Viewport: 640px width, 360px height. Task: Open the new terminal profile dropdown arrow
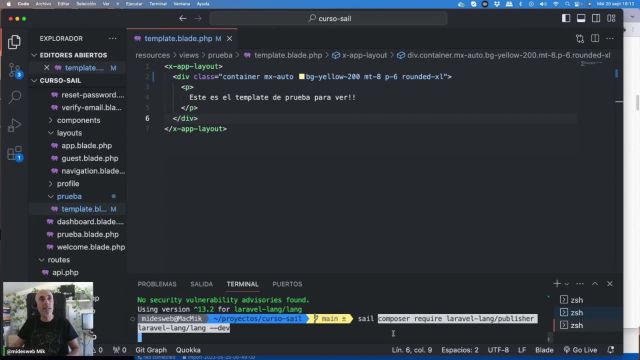(x=567, y=284)
